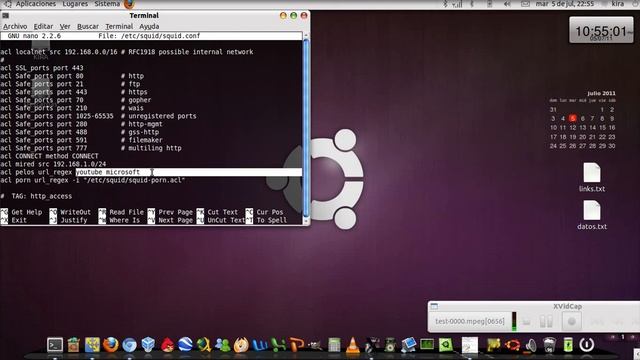Open the links.txt desktop file
Screen dimensions: 640x360
tap(592, 178)
